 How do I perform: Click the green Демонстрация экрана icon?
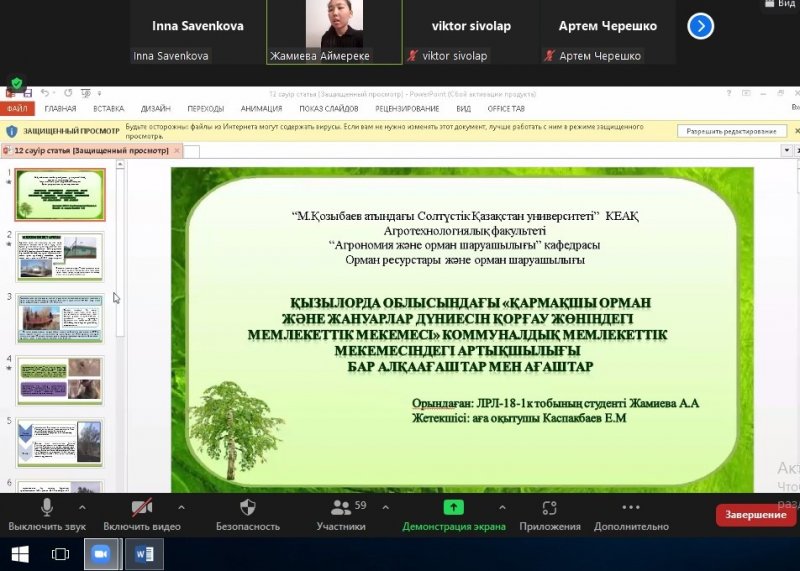pyautogui.click(x=453, y=508)
